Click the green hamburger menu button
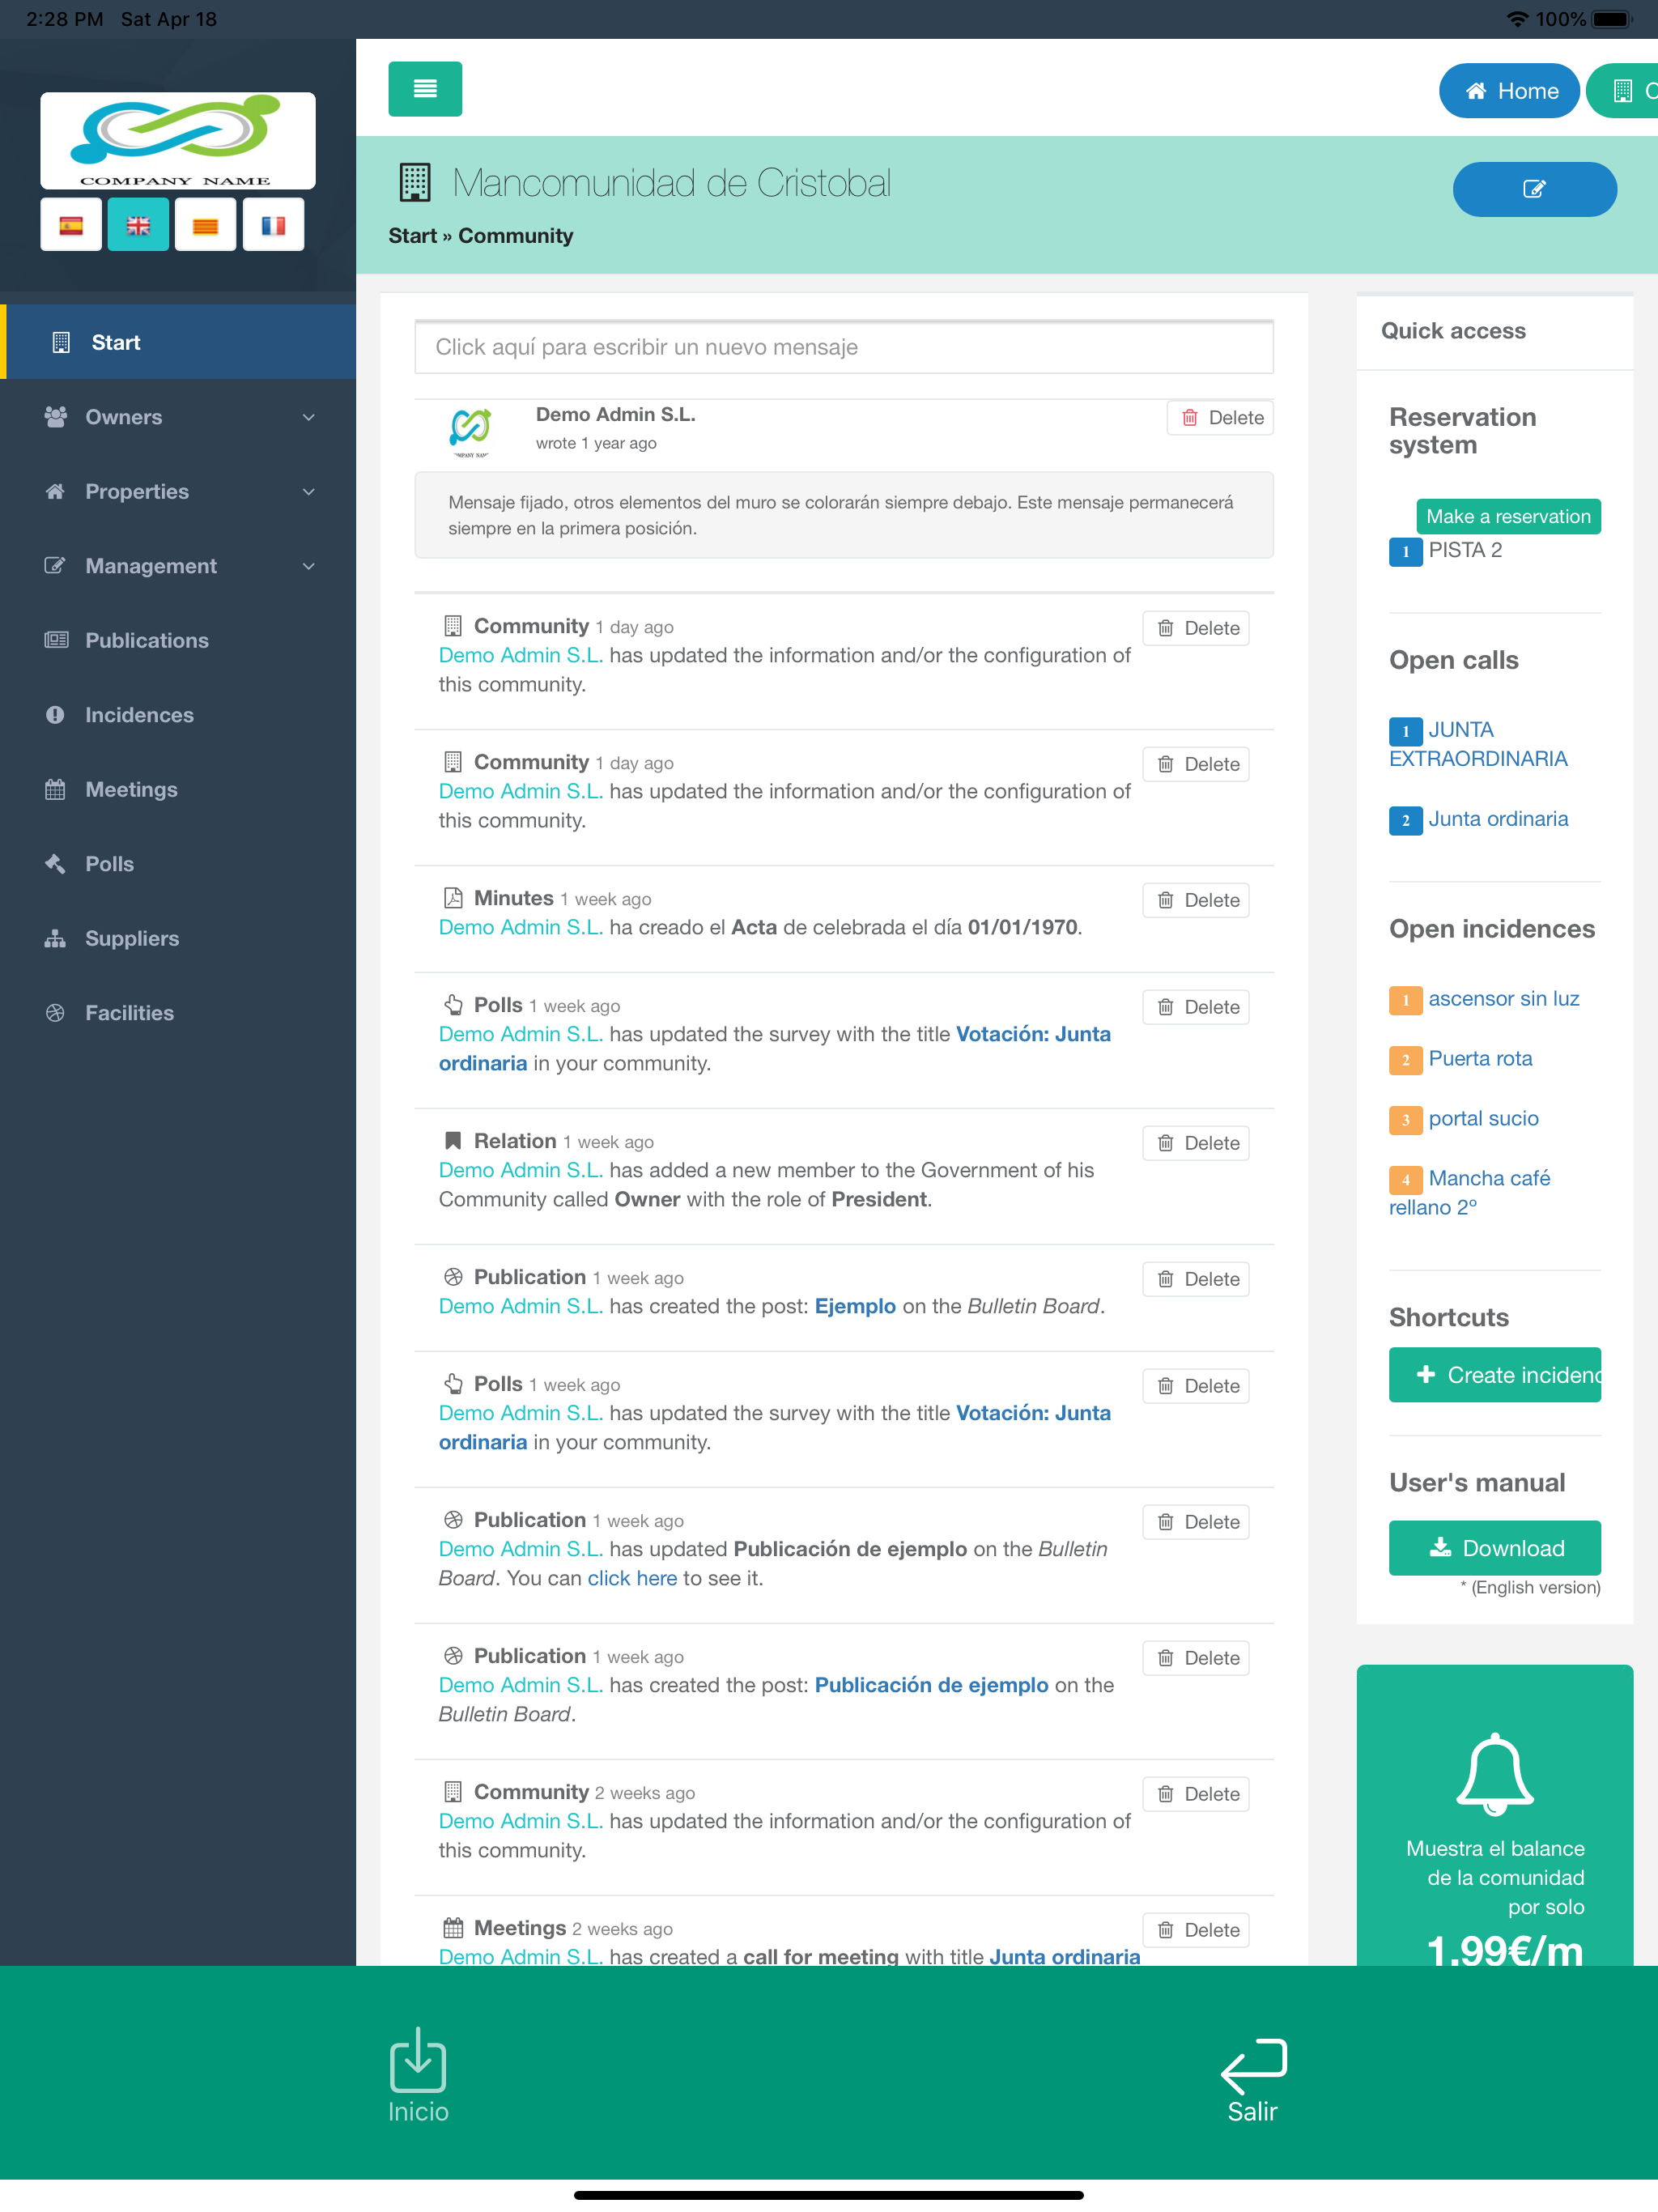The image size is (1658, 2212). 425,89
